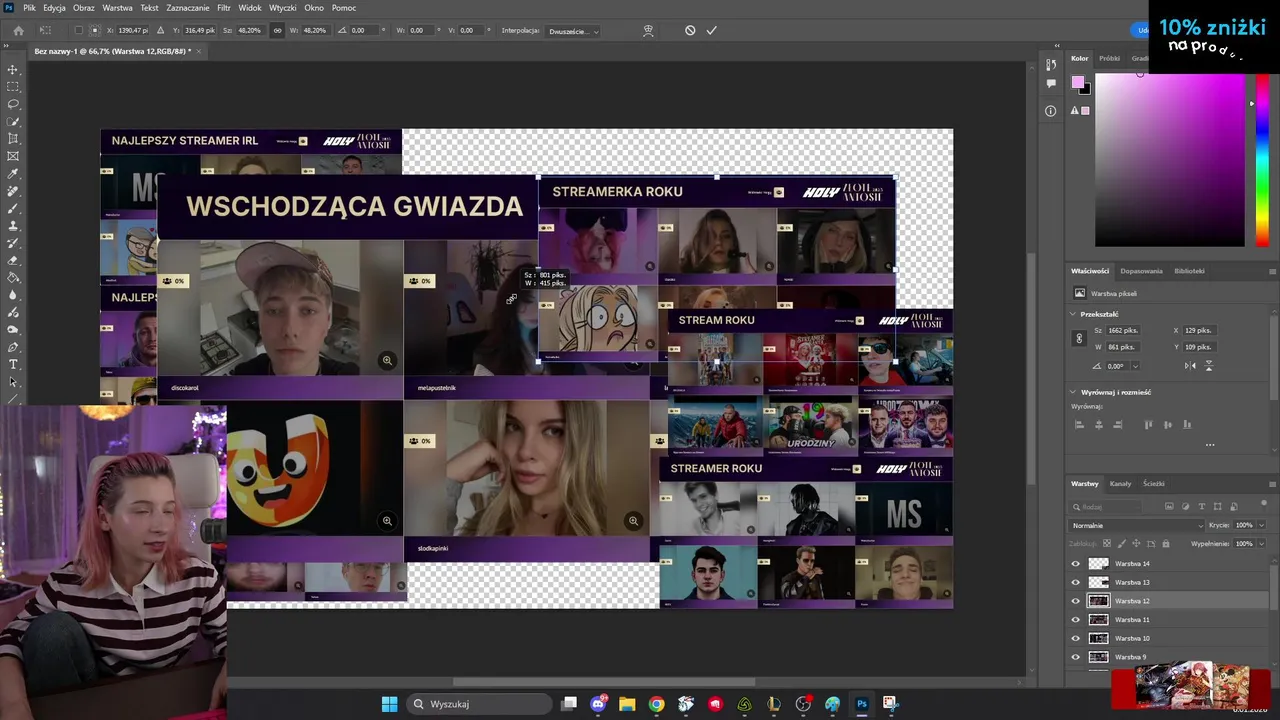
Task: Commit the transform with the checkmark
Action: [x=712, y=30]
